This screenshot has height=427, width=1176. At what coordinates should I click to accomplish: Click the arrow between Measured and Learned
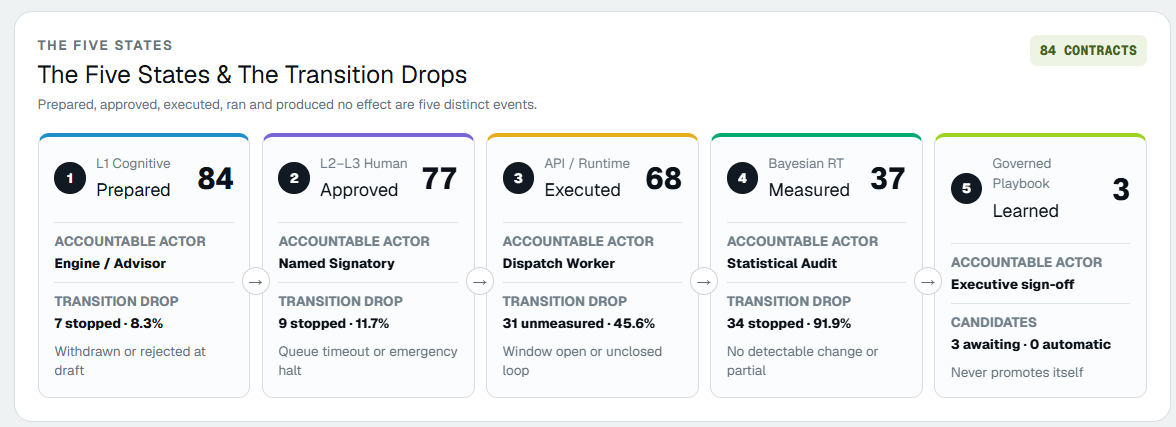pos(928,282)
